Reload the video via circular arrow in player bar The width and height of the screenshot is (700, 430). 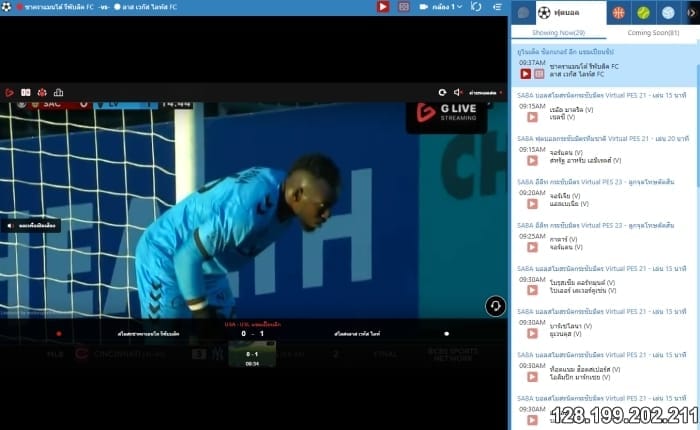pyautogui.click(x=442, y=92)
